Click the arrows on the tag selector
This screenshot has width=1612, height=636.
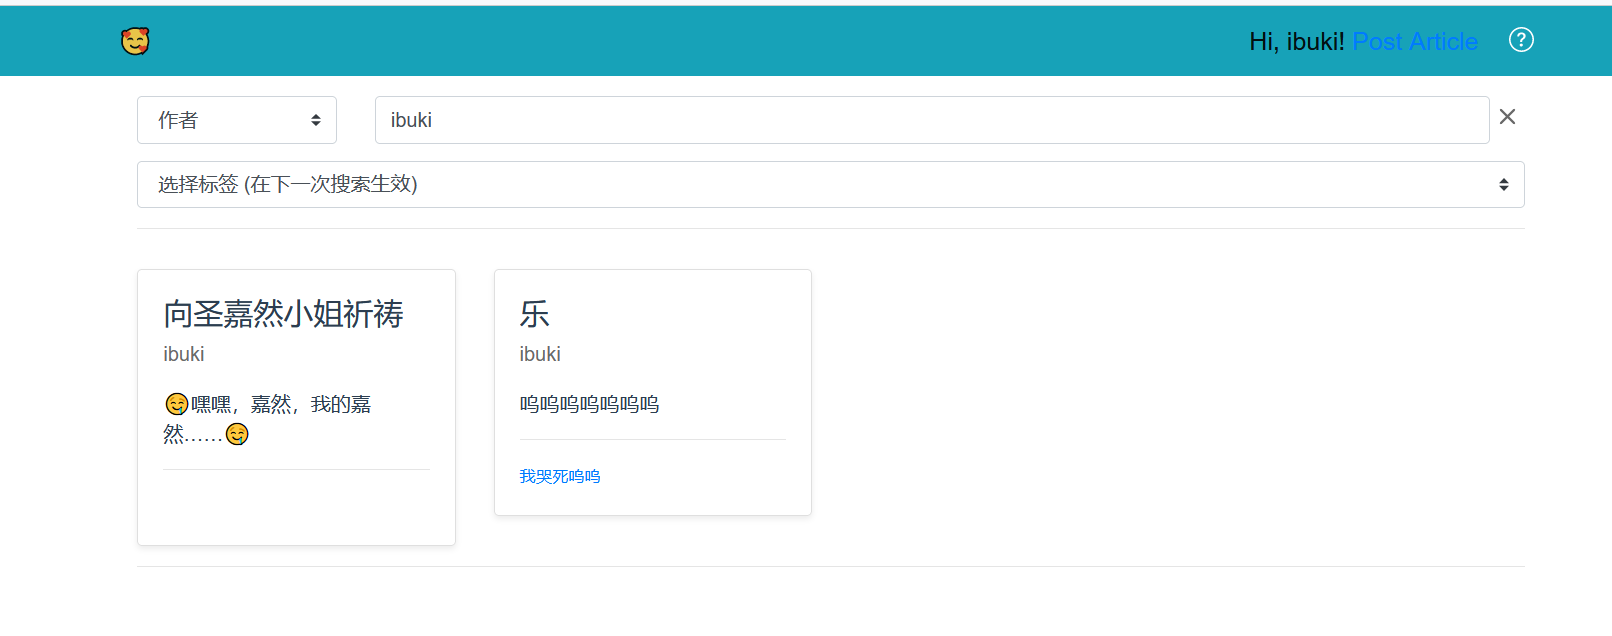(x=1503, y=185)
